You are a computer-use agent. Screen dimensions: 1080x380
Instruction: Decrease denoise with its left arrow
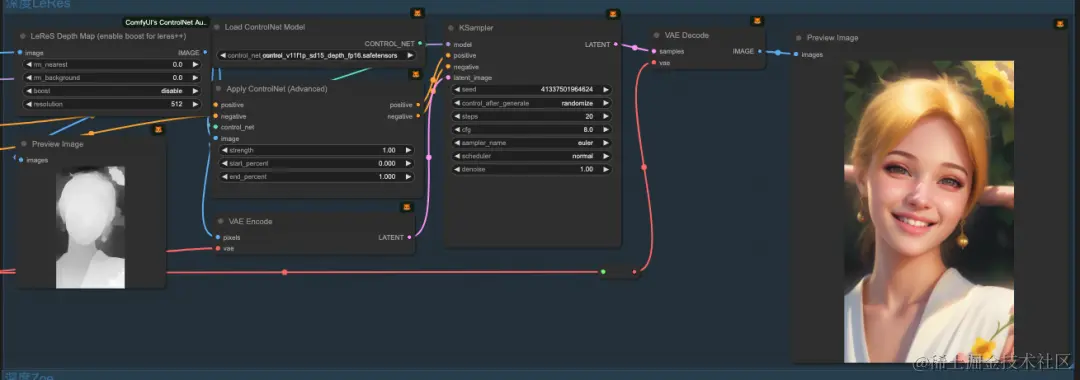point(457,169)
